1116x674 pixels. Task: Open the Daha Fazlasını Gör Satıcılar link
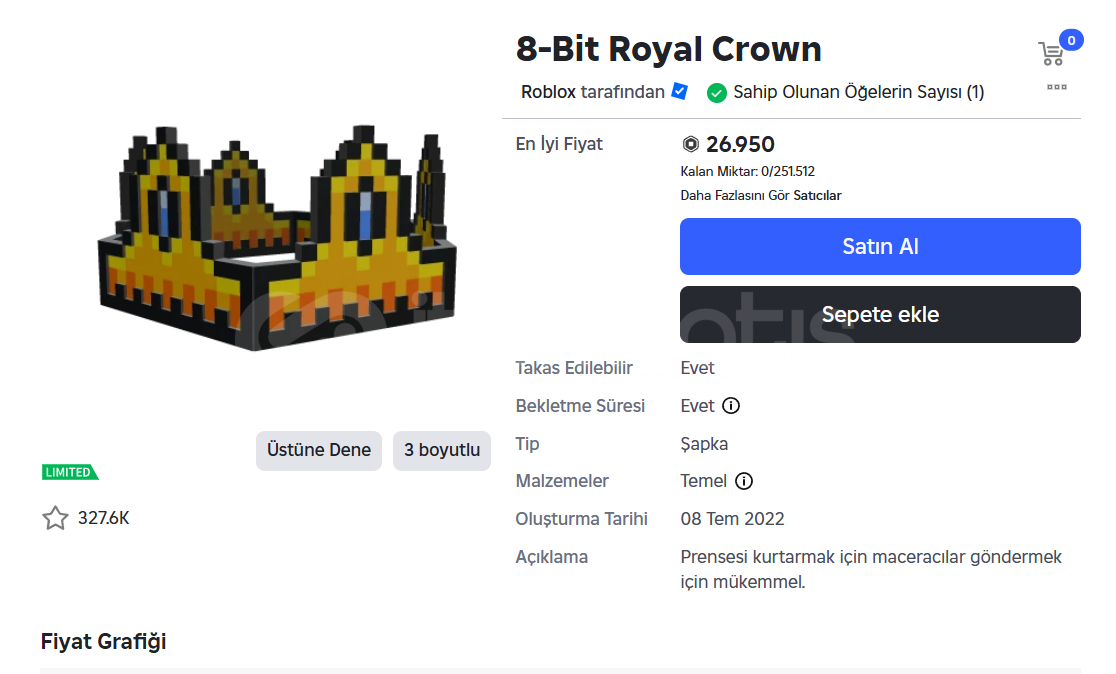(761, 195)
